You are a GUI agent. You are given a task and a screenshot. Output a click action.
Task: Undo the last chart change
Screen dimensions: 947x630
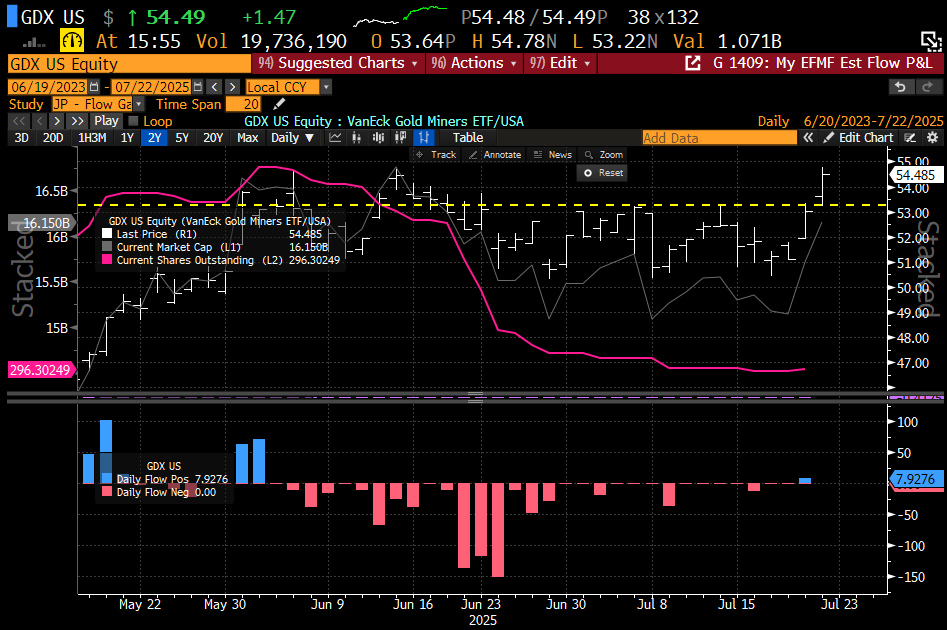900,87
